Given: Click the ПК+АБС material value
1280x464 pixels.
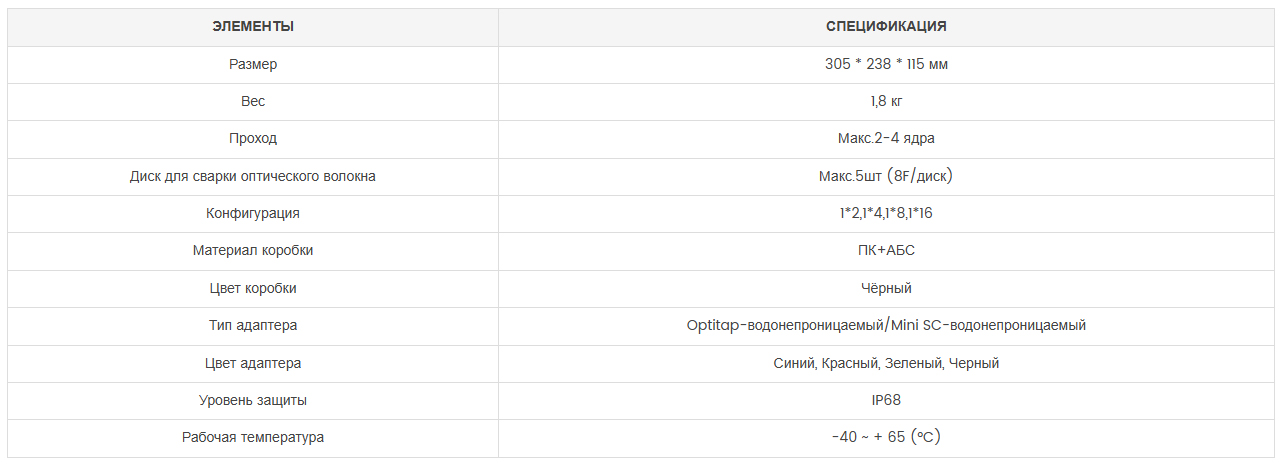Looking at the screenshot, I should coord(886,250).
